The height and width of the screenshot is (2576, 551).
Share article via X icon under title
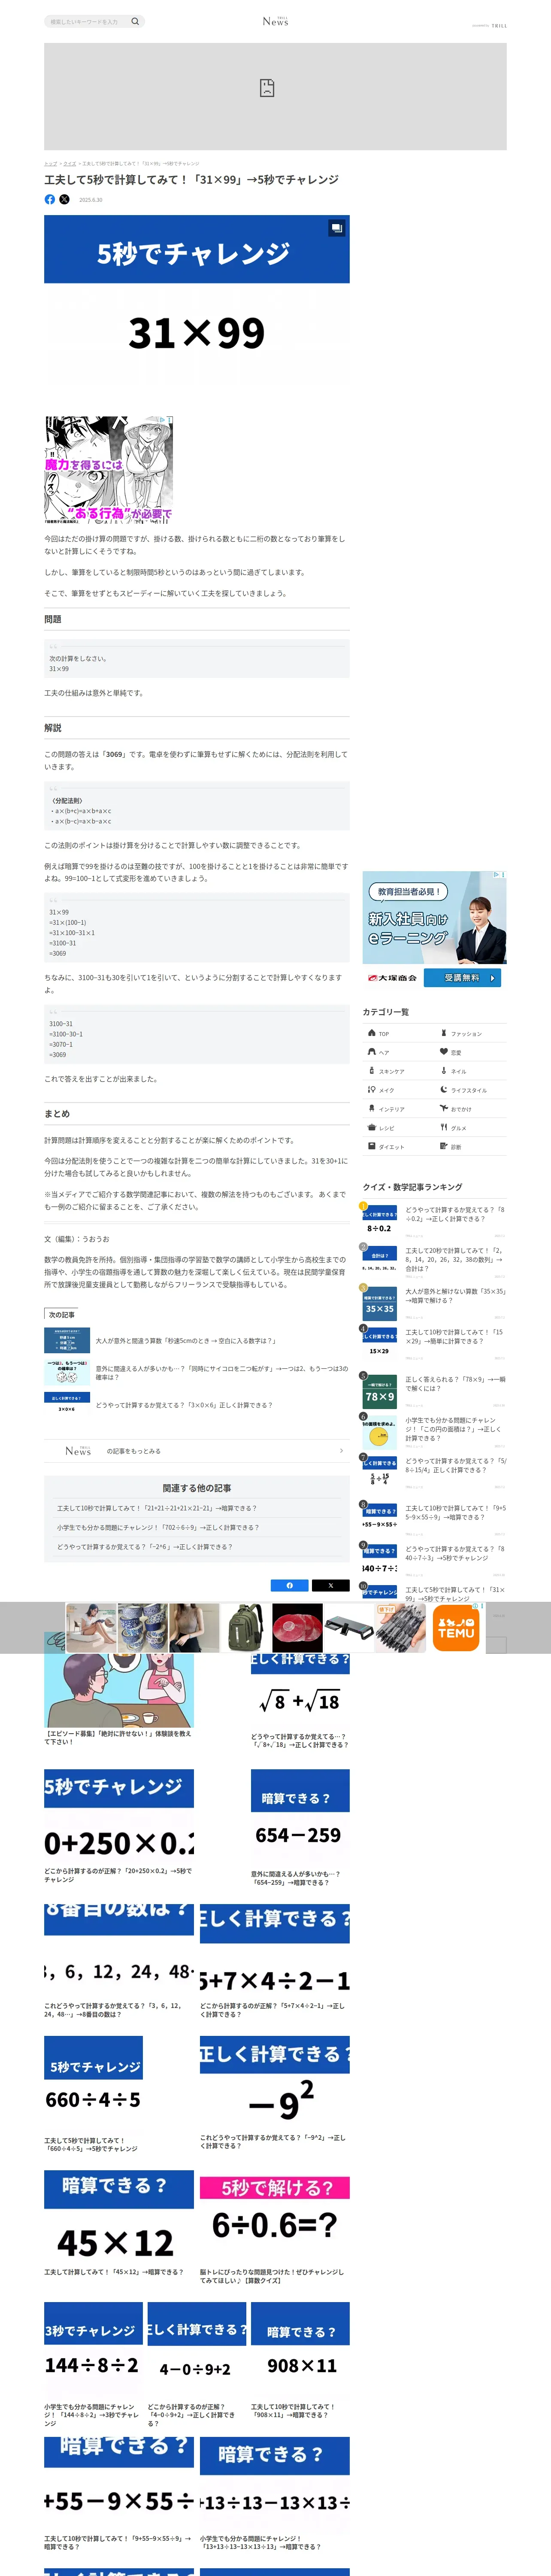pyautogui.click(x=64, y=199)
